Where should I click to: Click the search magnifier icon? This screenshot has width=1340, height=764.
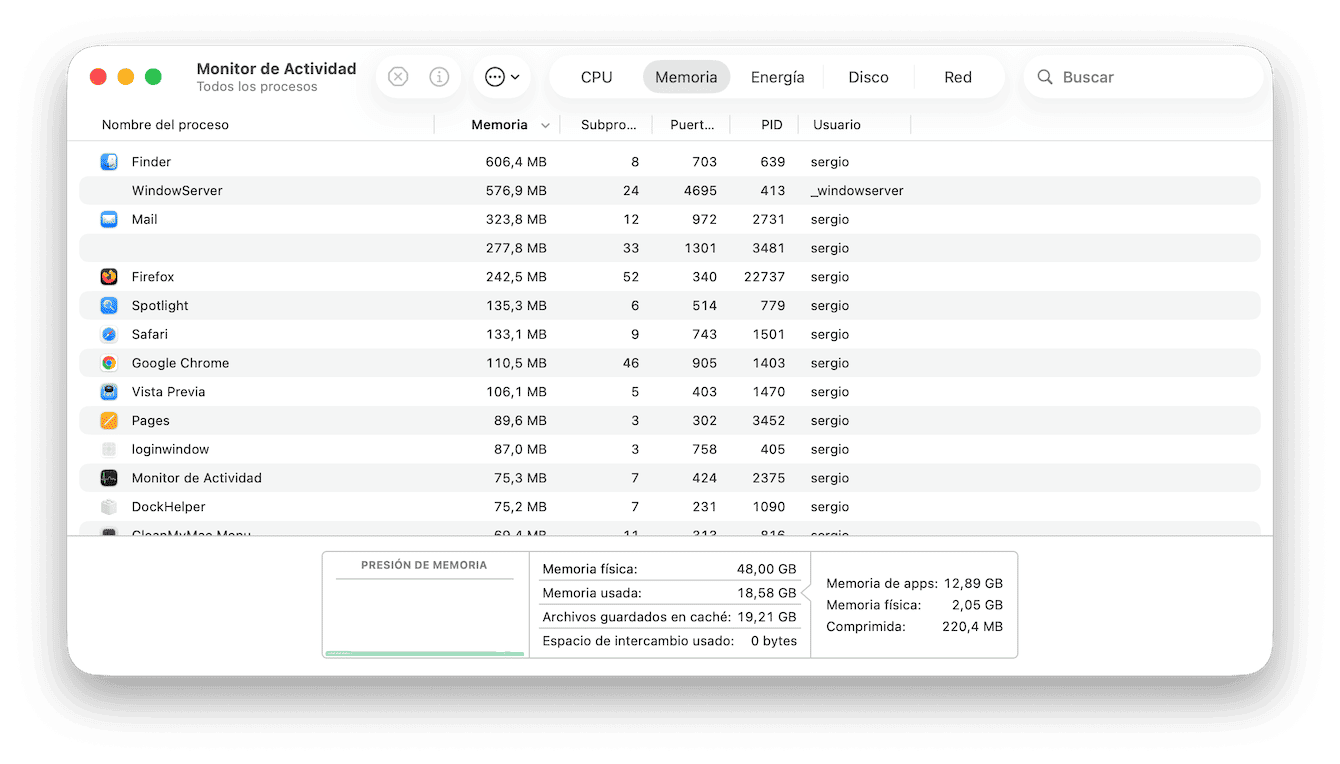click(x=1045, y=77)
